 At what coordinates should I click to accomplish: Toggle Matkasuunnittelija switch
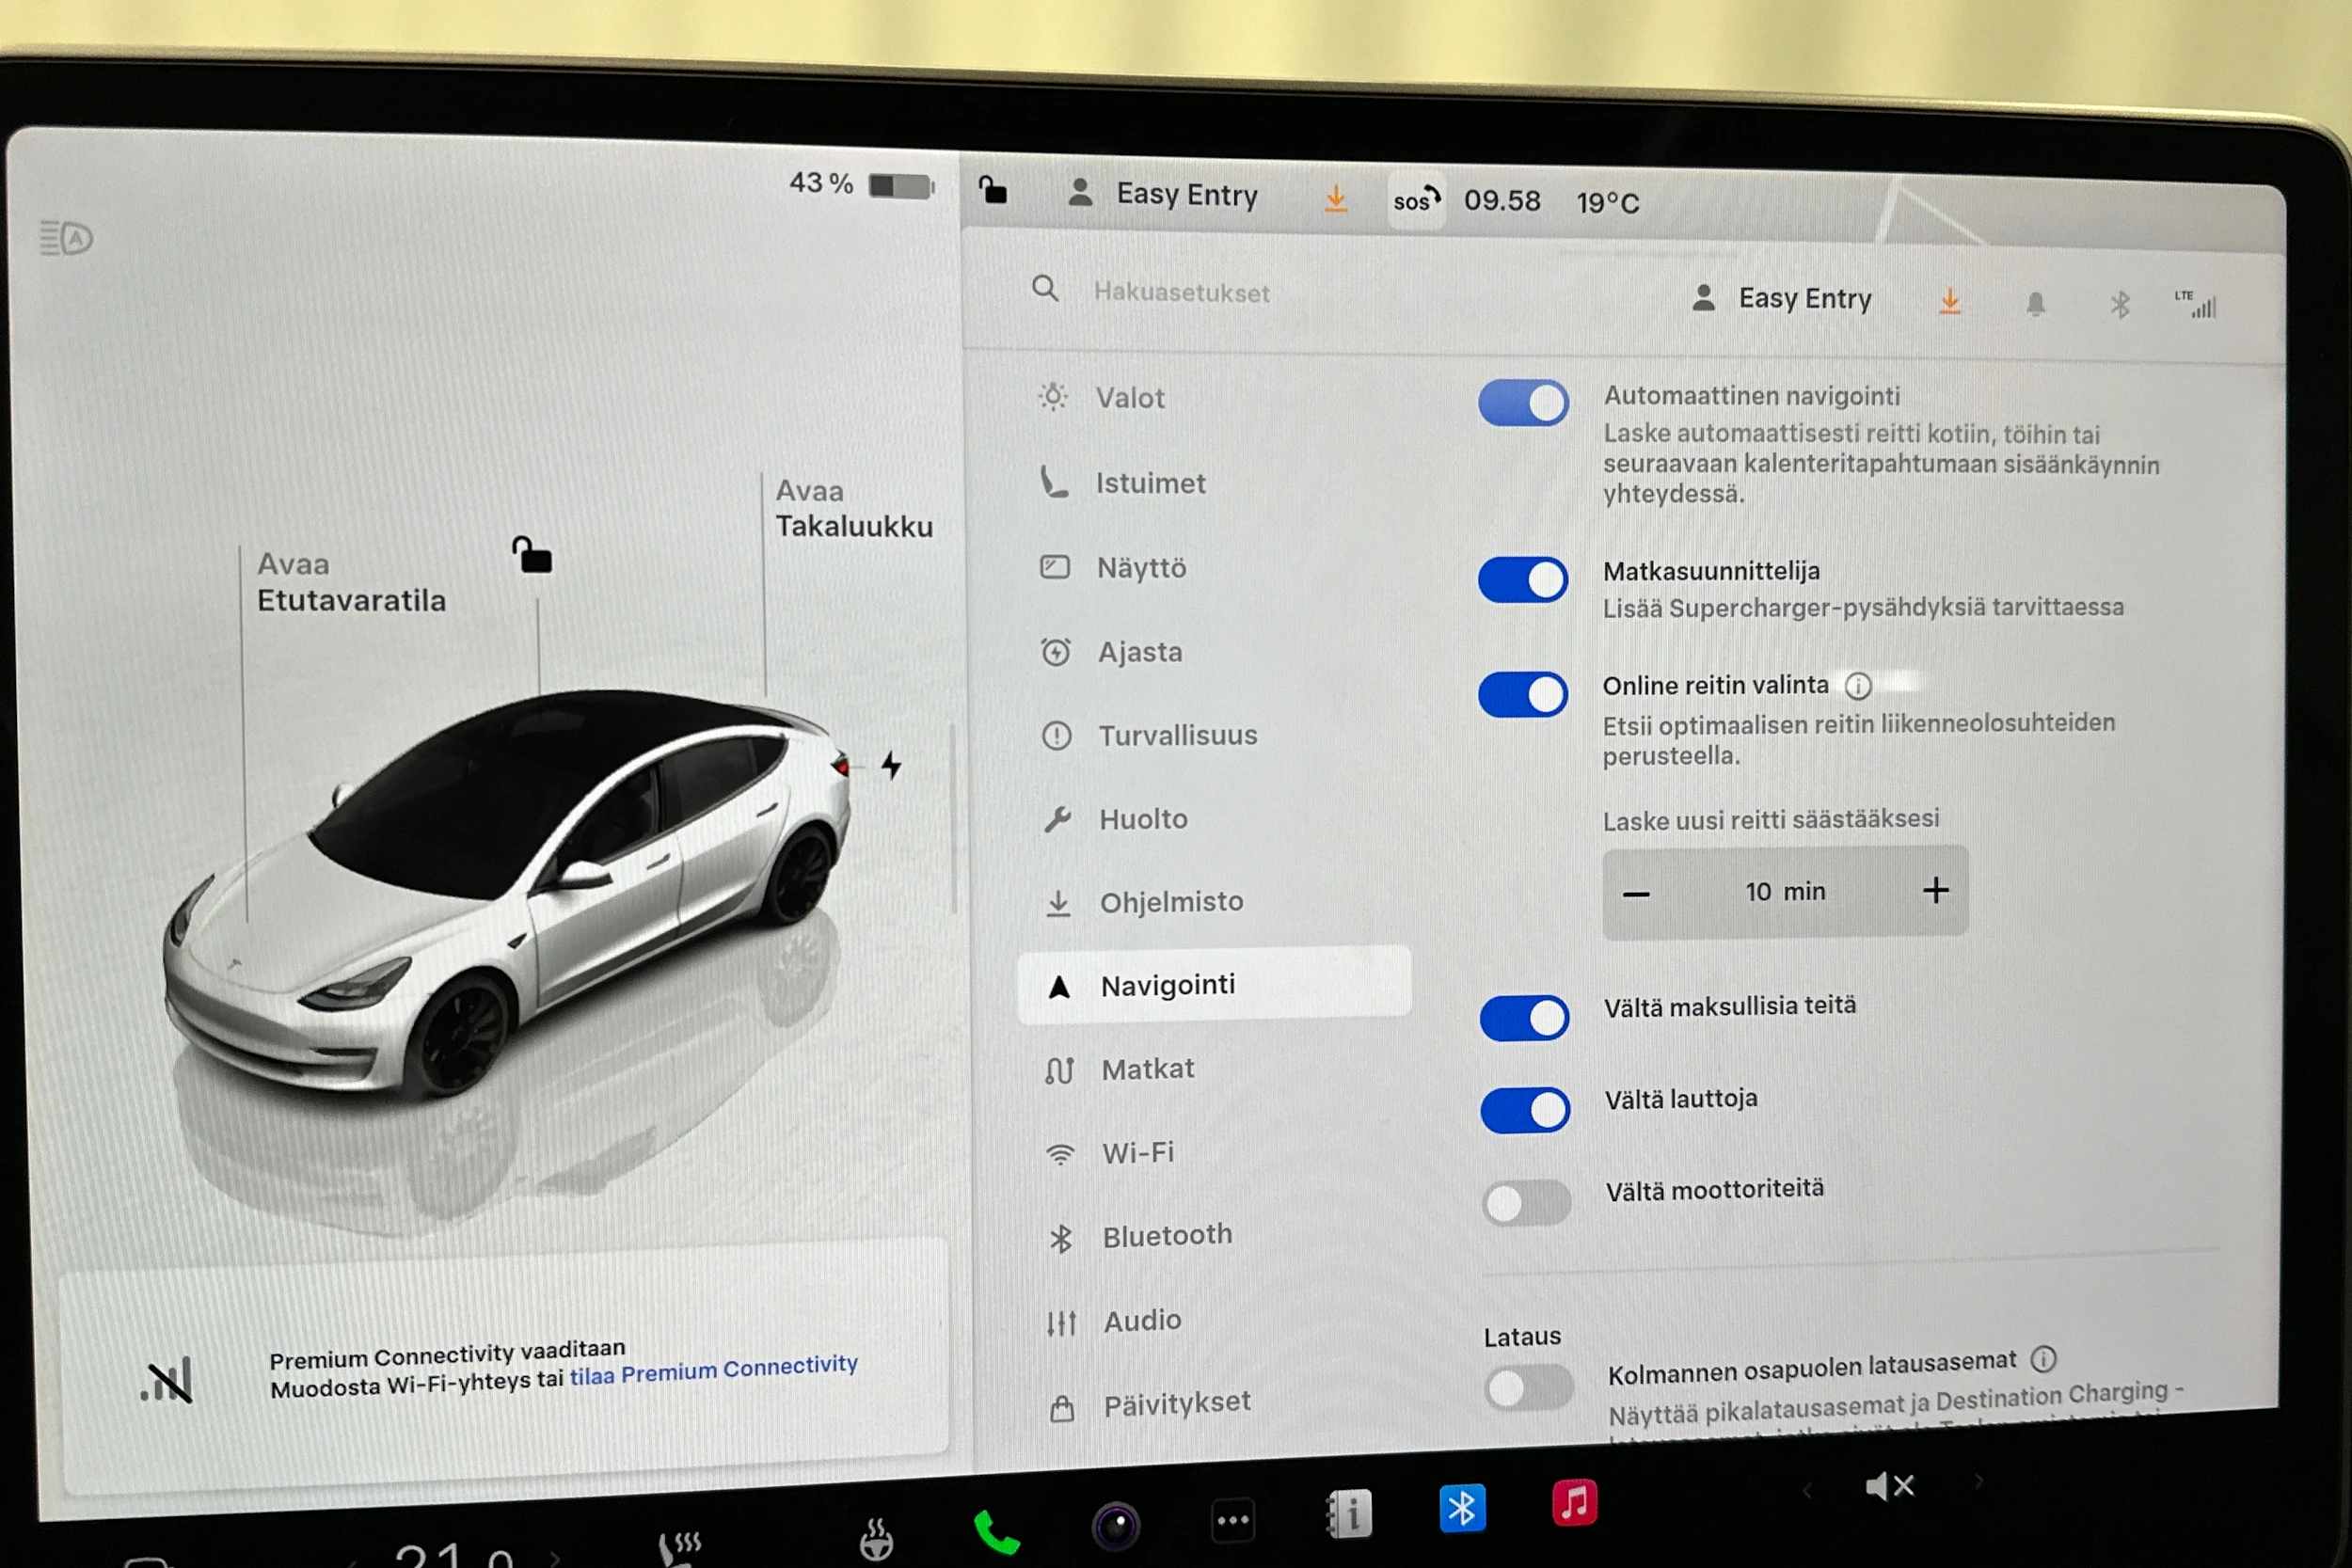click(1523, 580)
